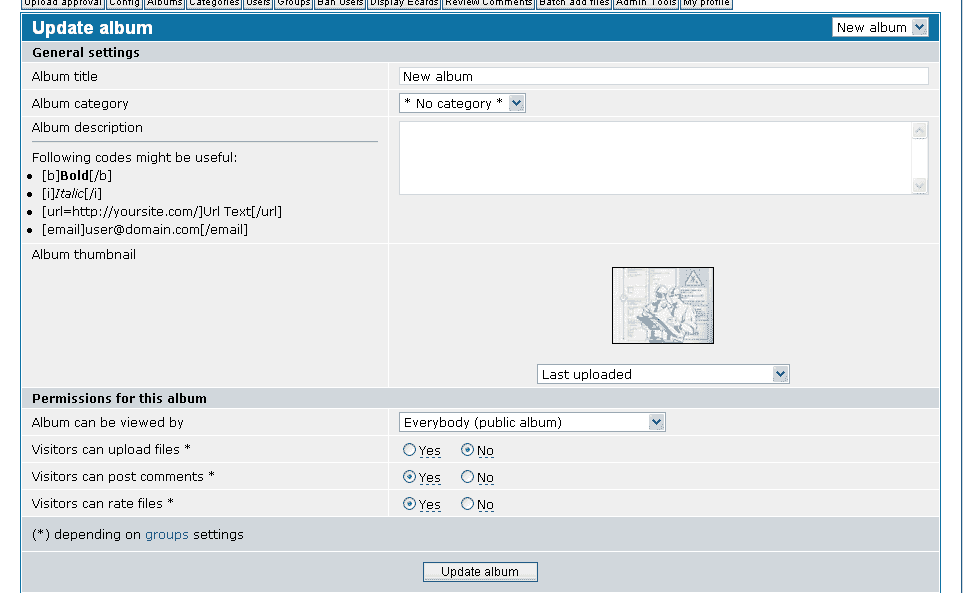This screenshot has height=593, width=963.
Task: Choose Yes for visitors can post comments
Action: (409, 478)
